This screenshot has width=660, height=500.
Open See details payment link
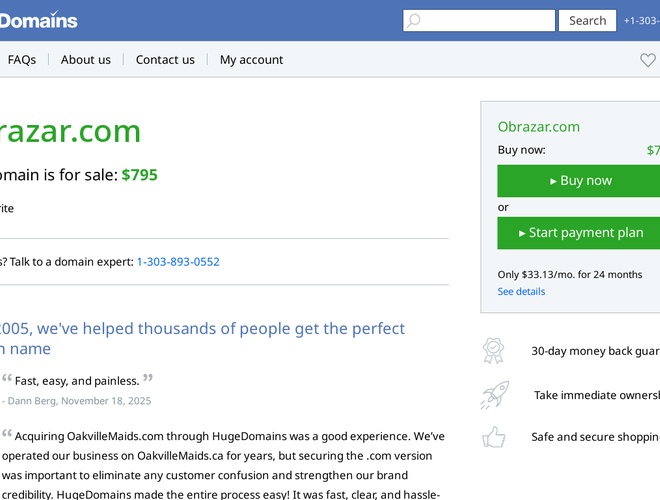click(x=522, y=292)
